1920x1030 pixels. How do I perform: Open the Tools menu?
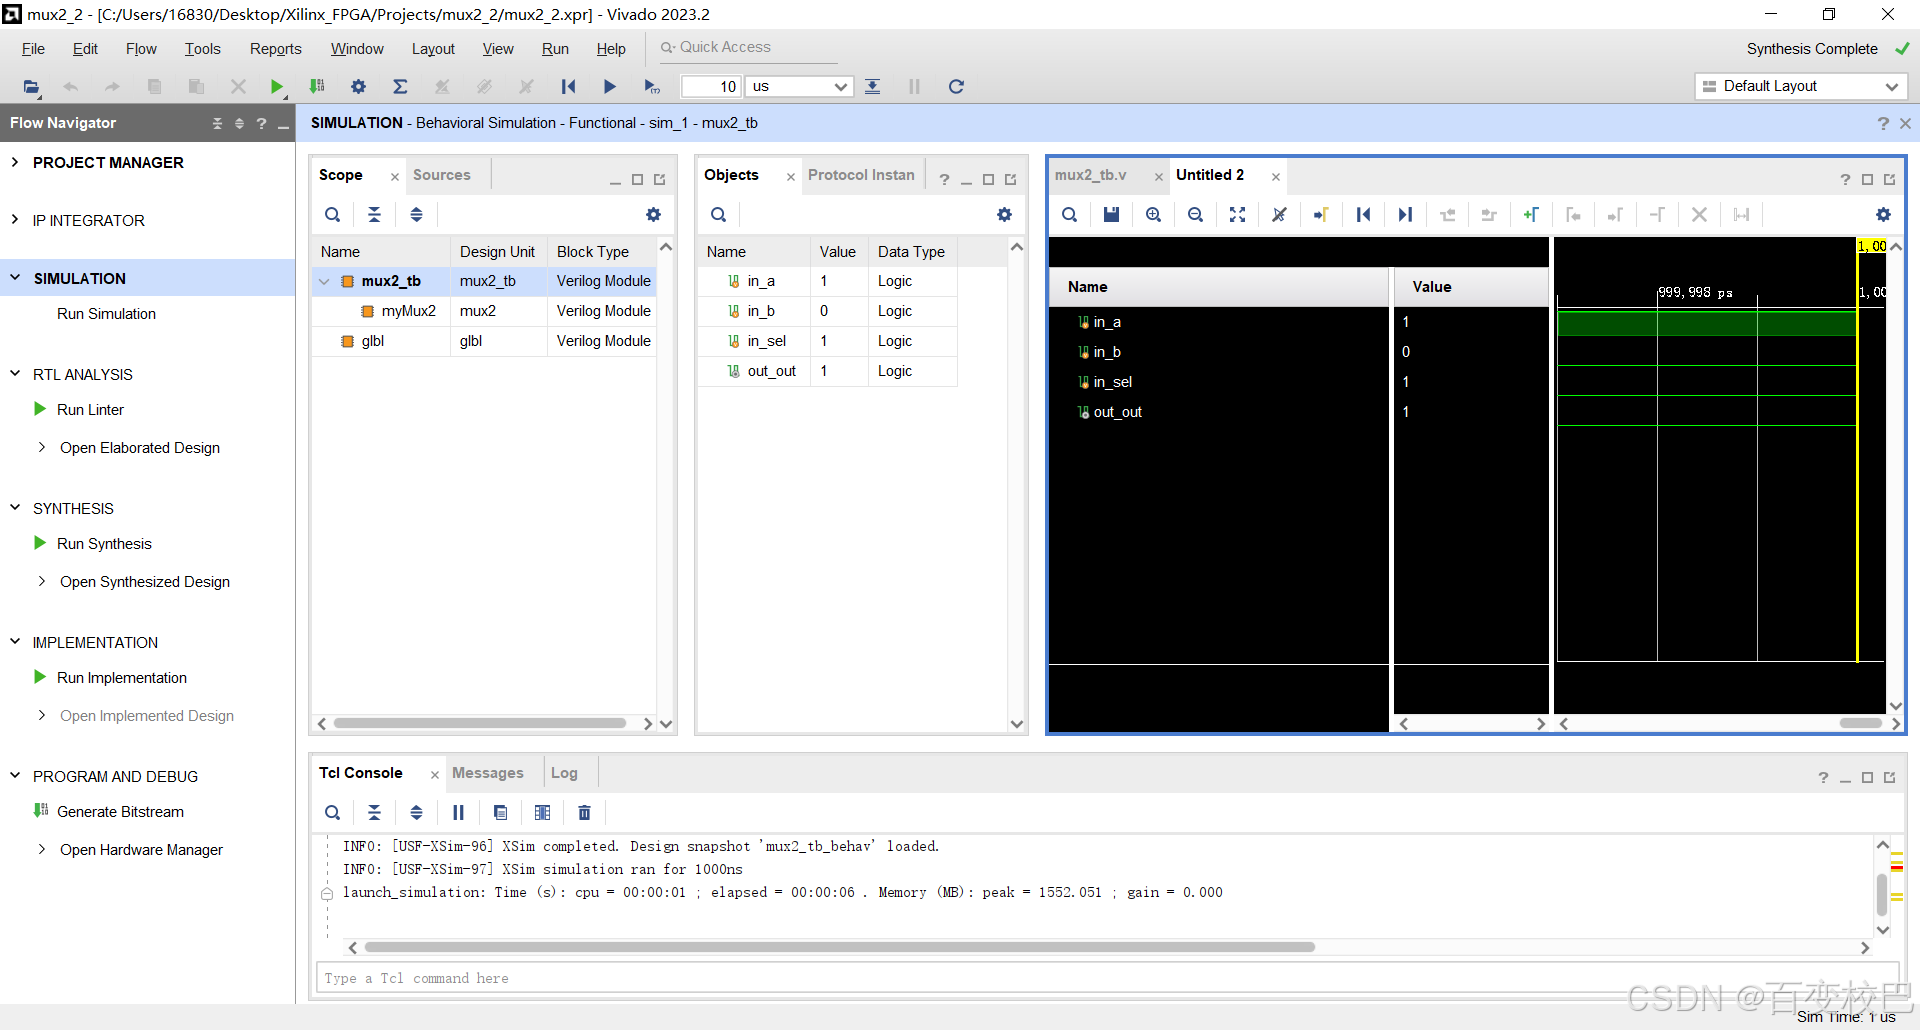202,49
